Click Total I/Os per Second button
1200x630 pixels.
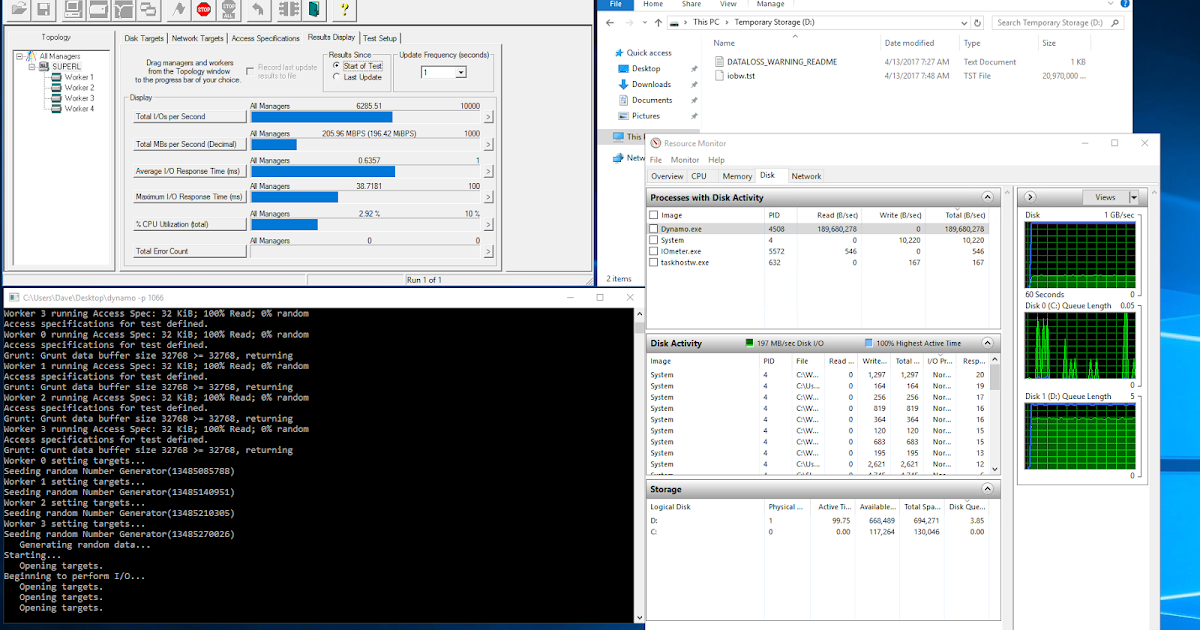tap(189, 117)
